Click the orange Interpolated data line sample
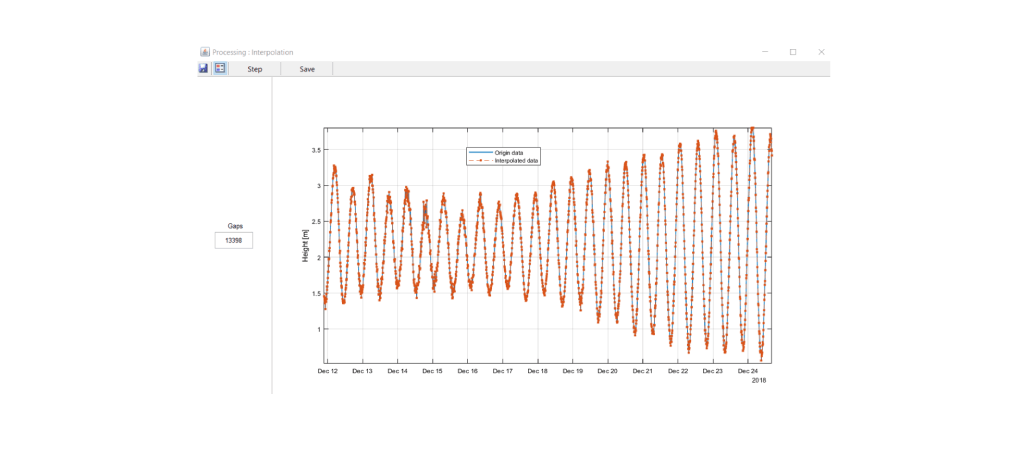 (x=479, y=160)
